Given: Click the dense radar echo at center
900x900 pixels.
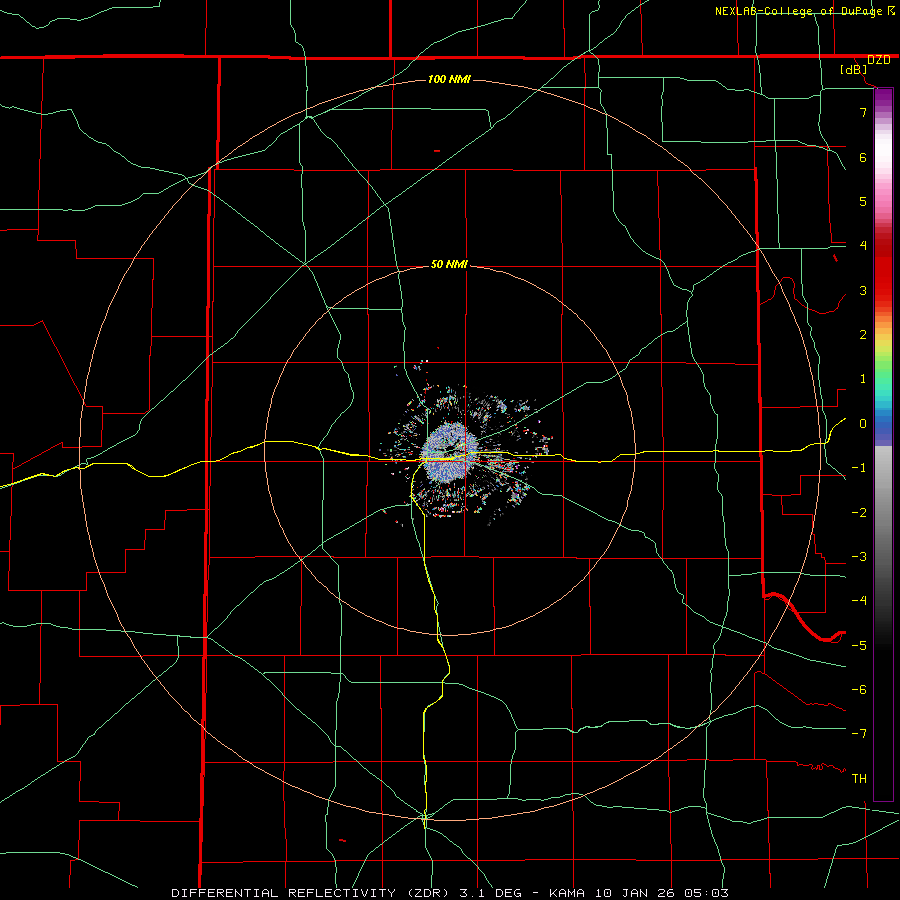Looking at the screenshot, I should click(449, 452).
